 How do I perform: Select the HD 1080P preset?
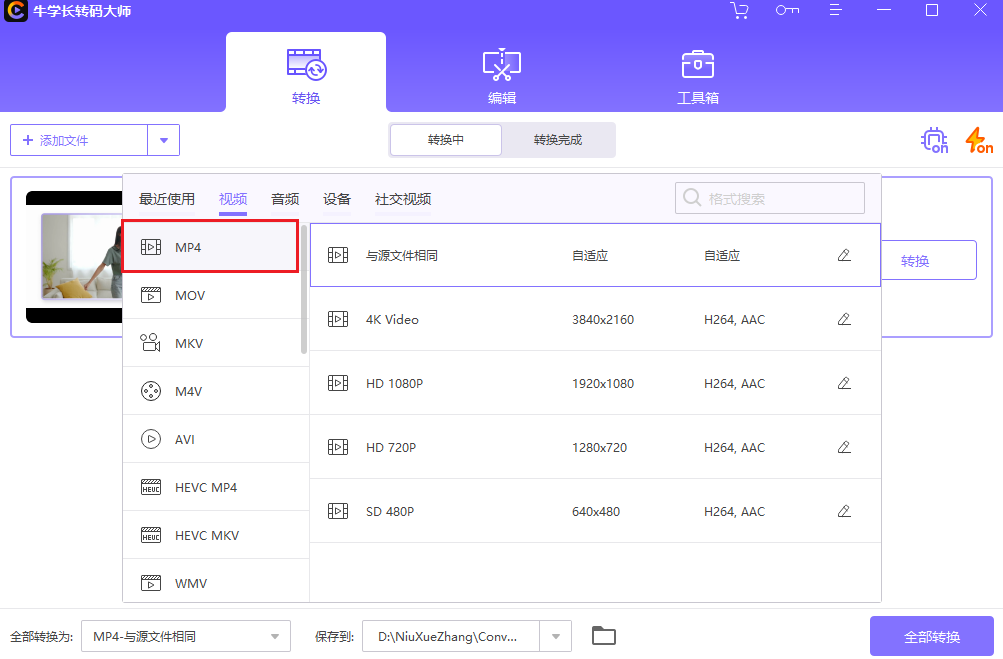click(x=595, y=383)
